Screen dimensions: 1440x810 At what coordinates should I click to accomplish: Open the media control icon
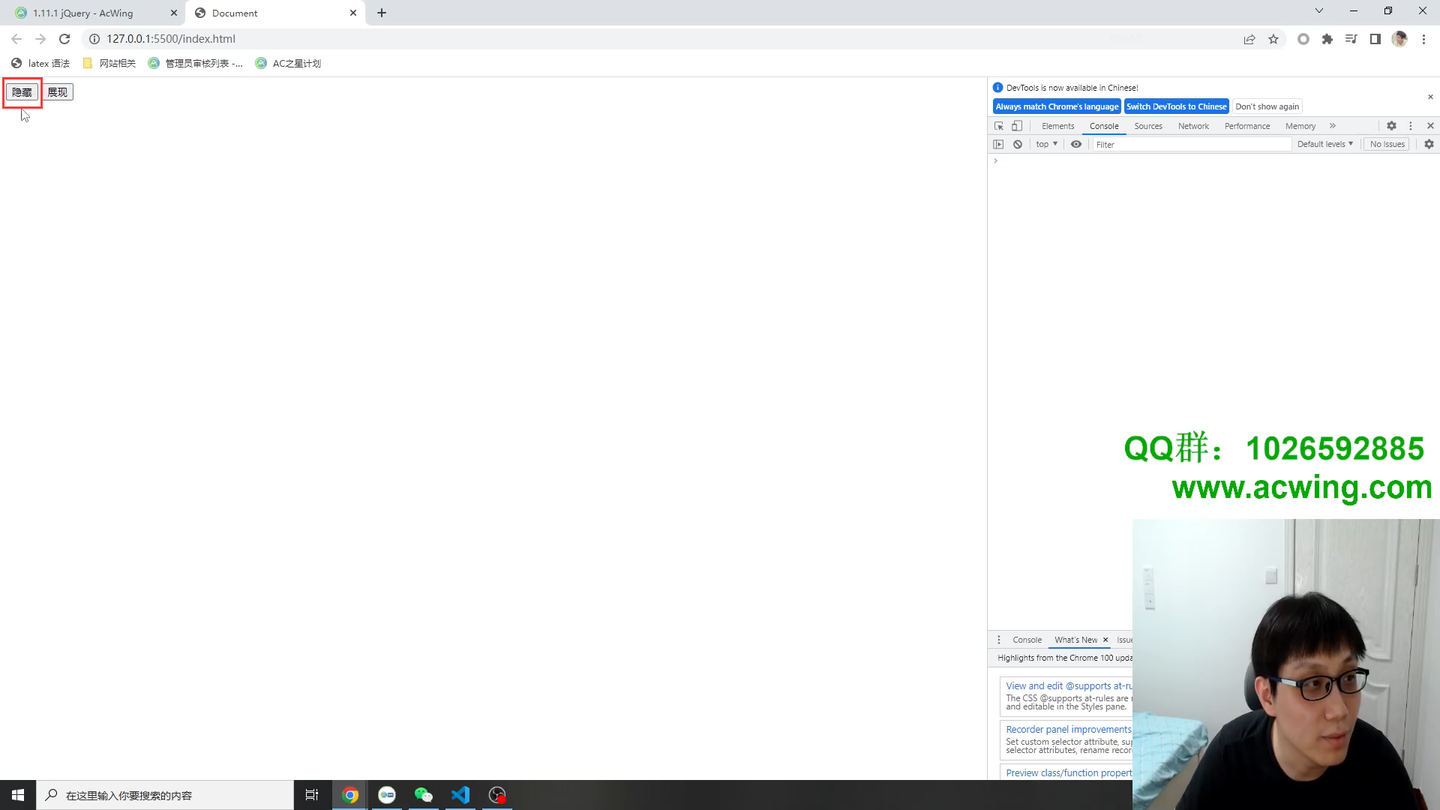[1351, 39]
